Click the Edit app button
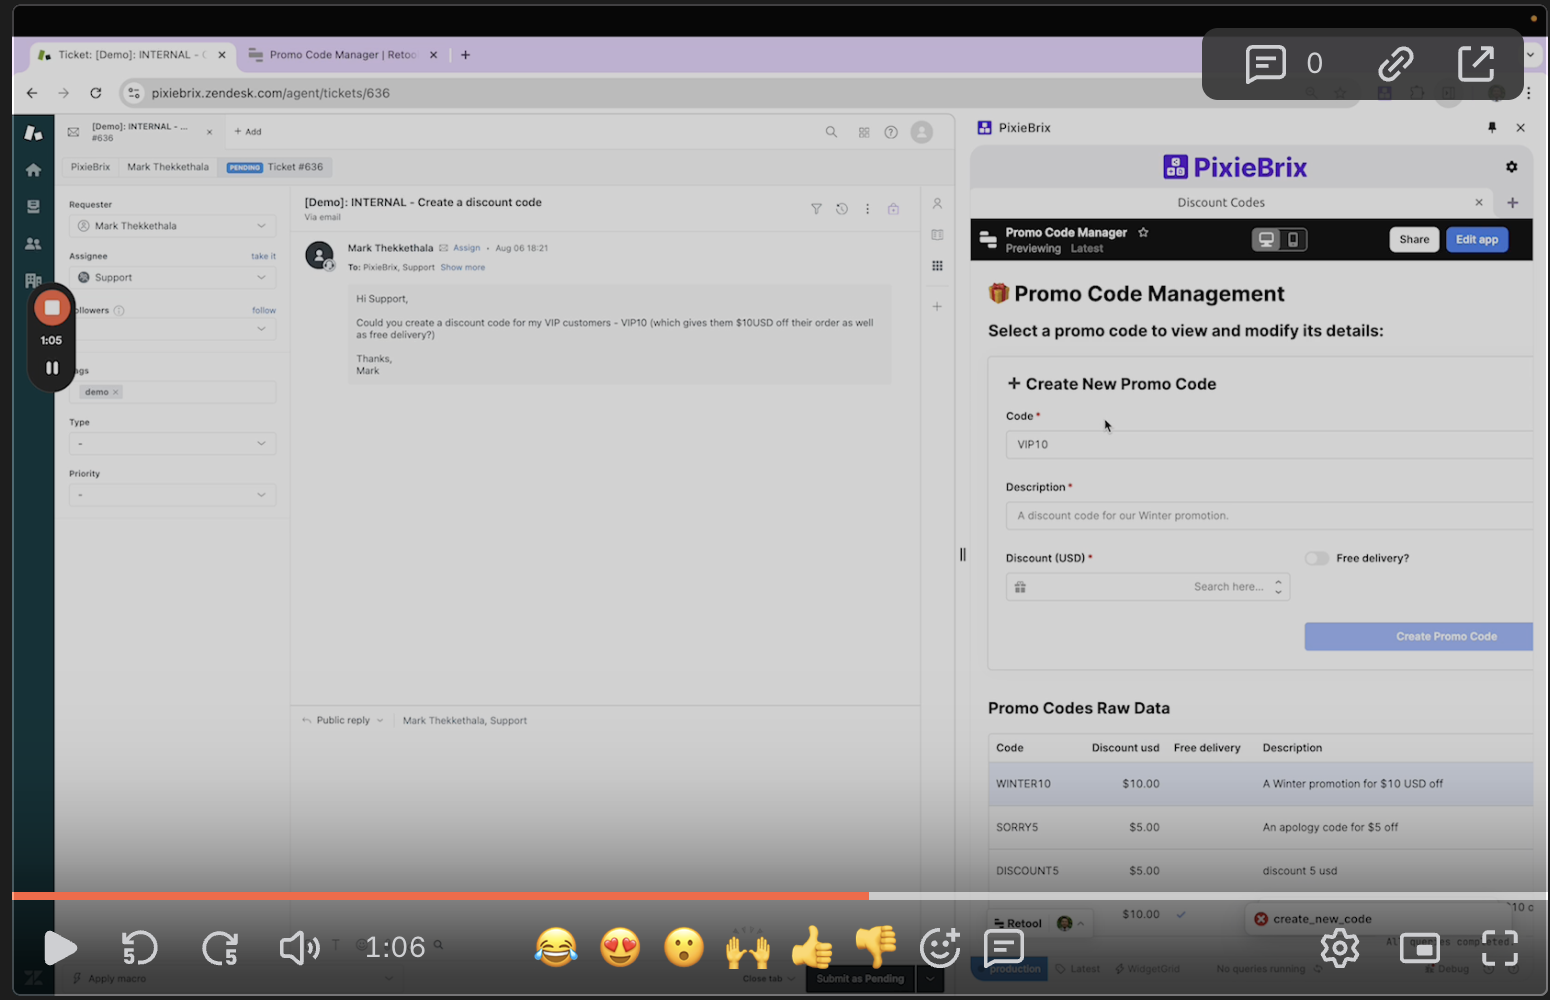The width and height of the screenshot is (1550, 1000). pos(1477,240)
